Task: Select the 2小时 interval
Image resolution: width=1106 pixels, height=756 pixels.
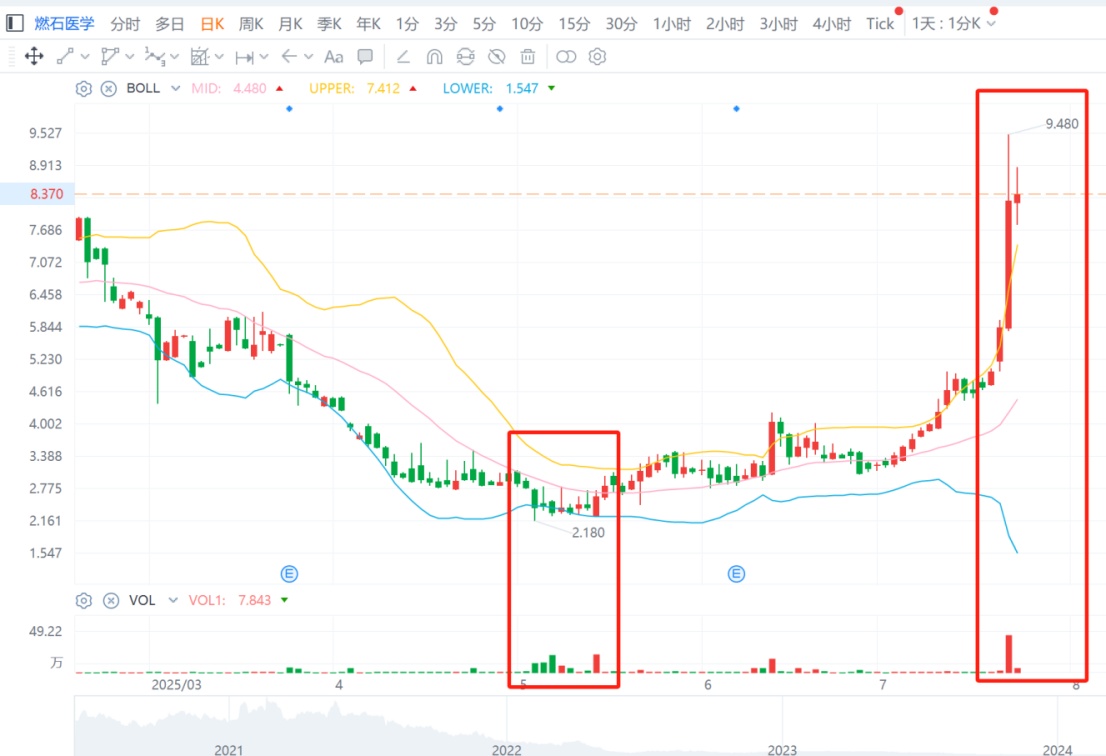Action: tap(725, 24)
